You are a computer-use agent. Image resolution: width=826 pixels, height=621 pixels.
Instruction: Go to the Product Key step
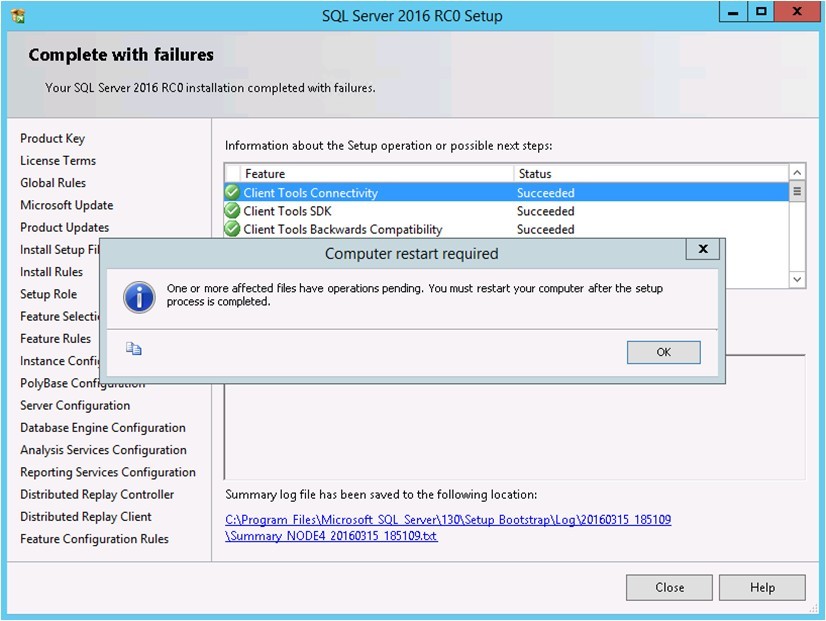click(x=52, y=138)
